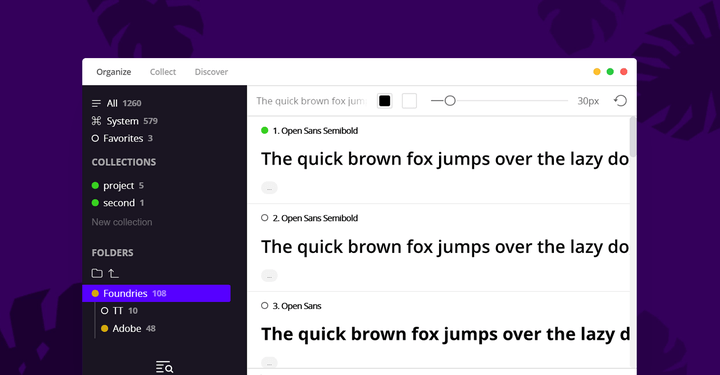Click the 2. Open Sans Semibold label
Viewport: 720px width, 375px height.
(x=315, y=218)
